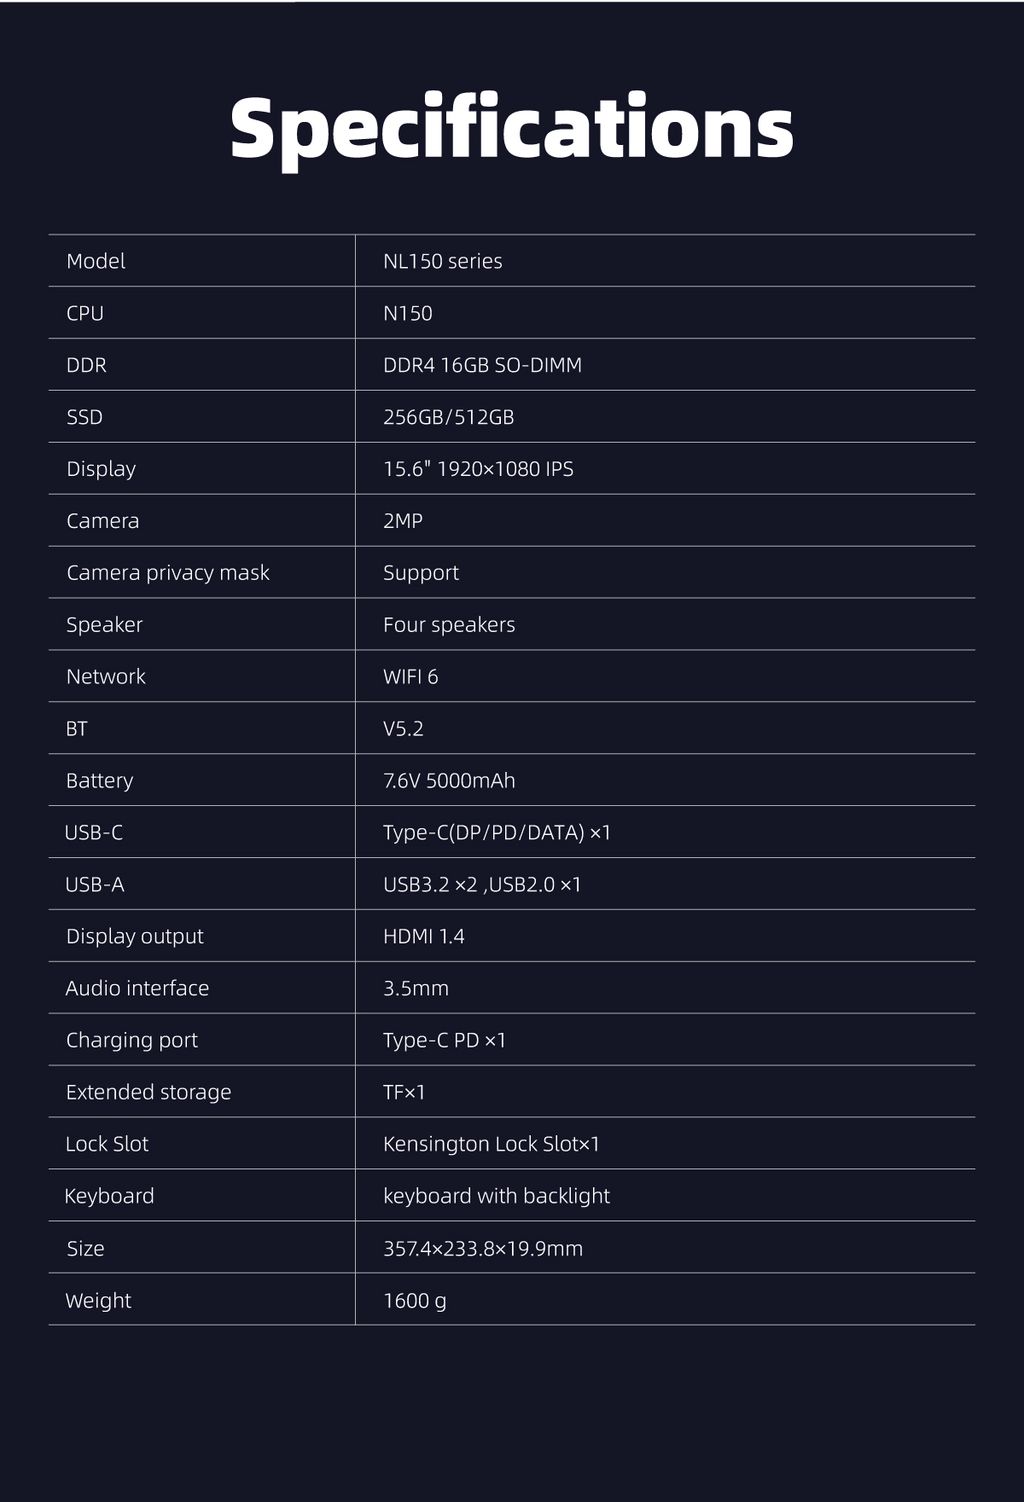Select the HDMI 1.4 value
1024x1502 pixels.
pos(424,937)
